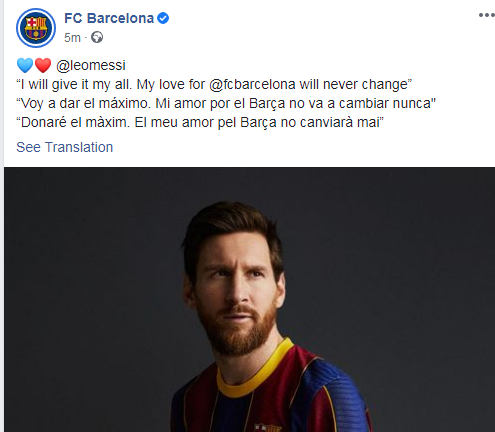Click the gray page margin strip
495x432 pixels.
pos(2,216)
